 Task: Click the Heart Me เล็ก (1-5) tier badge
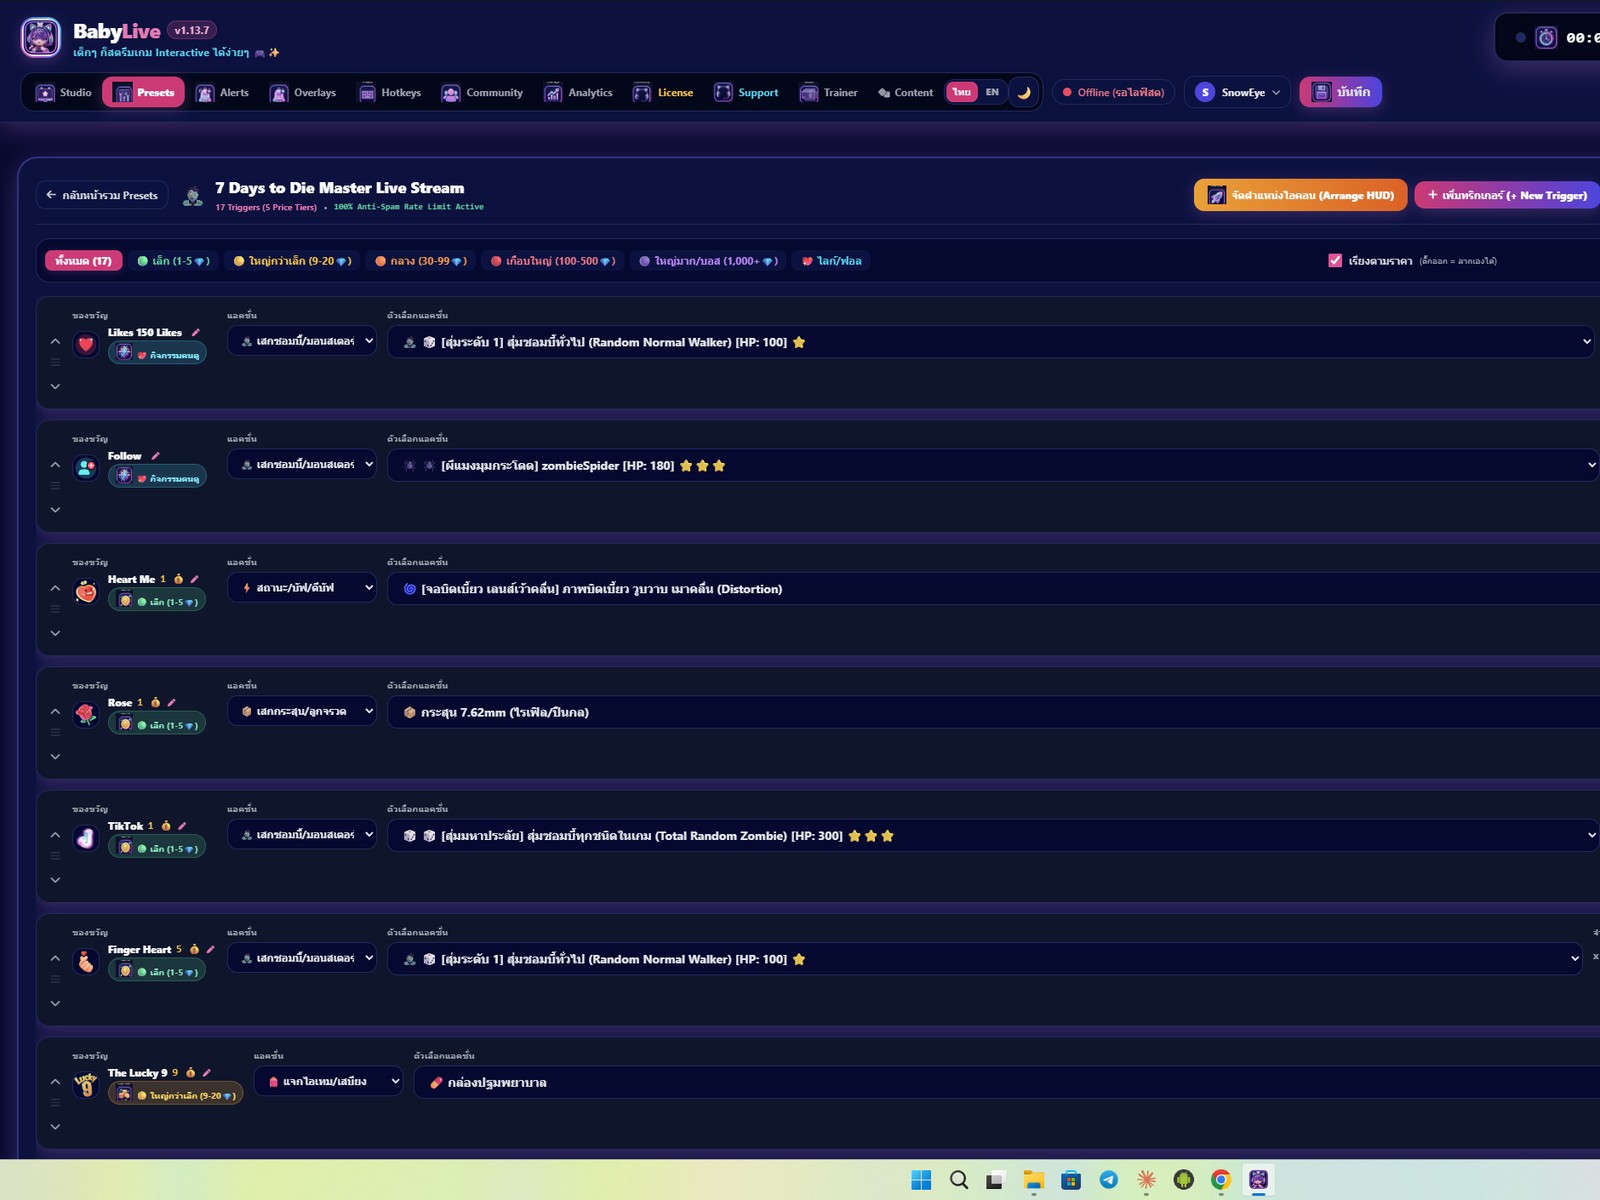(157, 601)
